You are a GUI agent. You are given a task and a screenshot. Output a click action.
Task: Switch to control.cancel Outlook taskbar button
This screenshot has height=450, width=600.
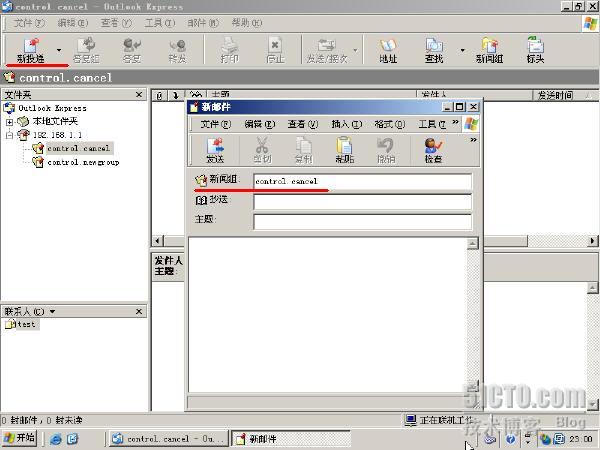coord(168,439)
